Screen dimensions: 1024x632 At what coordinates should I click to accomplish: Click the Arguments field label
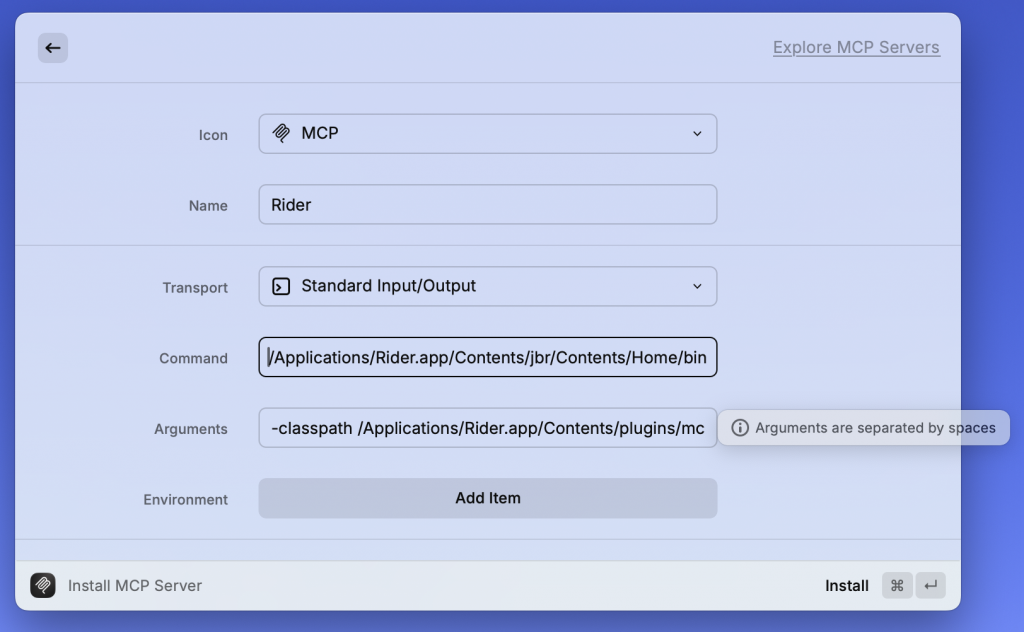tap(191, 429)
